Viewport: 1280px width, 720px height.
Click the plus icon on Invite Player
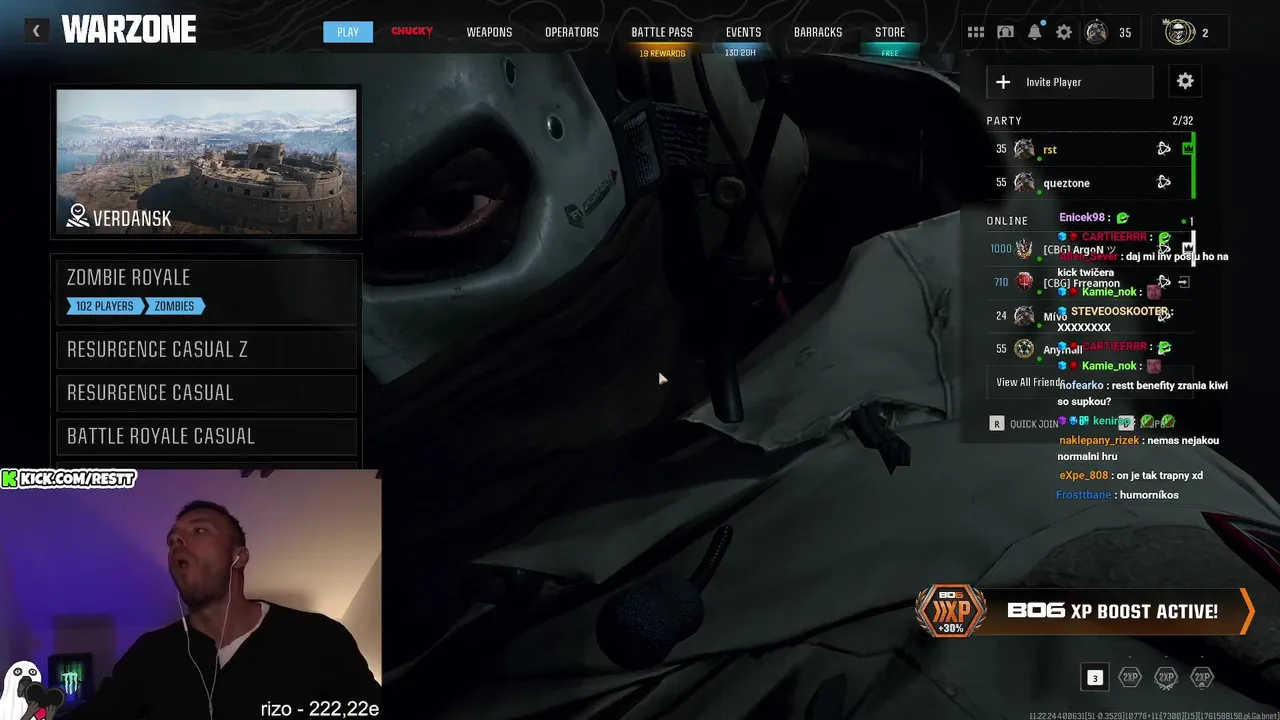pos(1003,82)
